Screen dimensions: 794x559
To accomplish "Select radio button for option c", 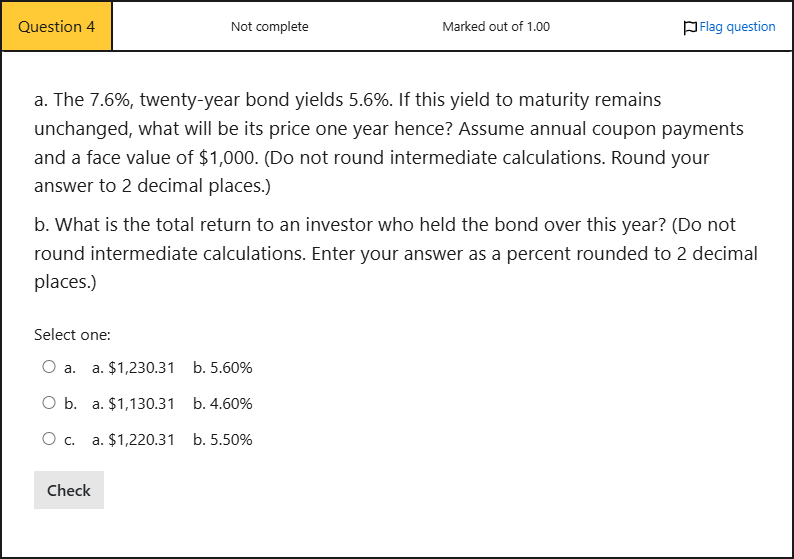I will tap(49, 438).
